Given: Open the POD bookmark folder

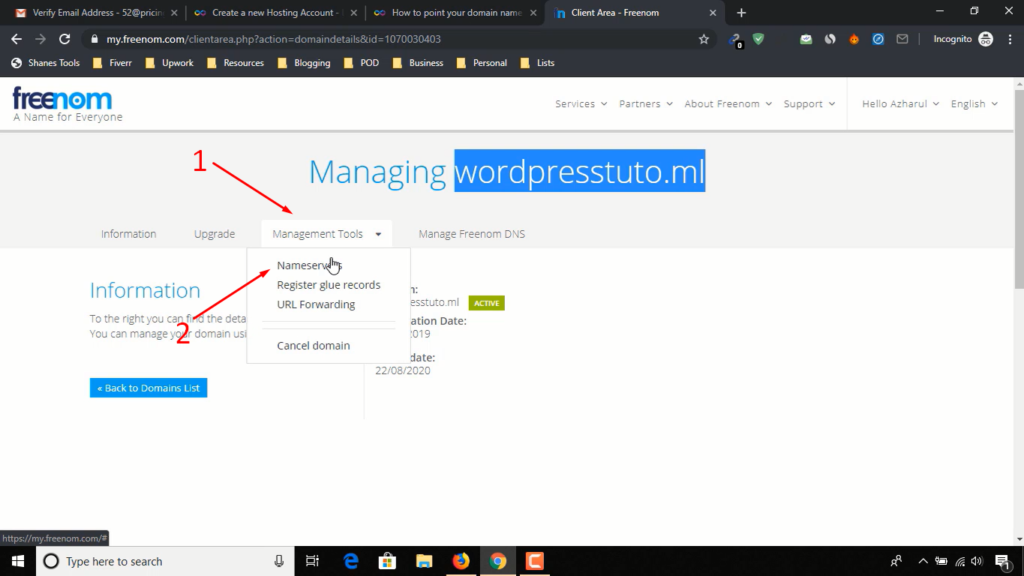Looking at the screenshot, I should click(361, 63).
